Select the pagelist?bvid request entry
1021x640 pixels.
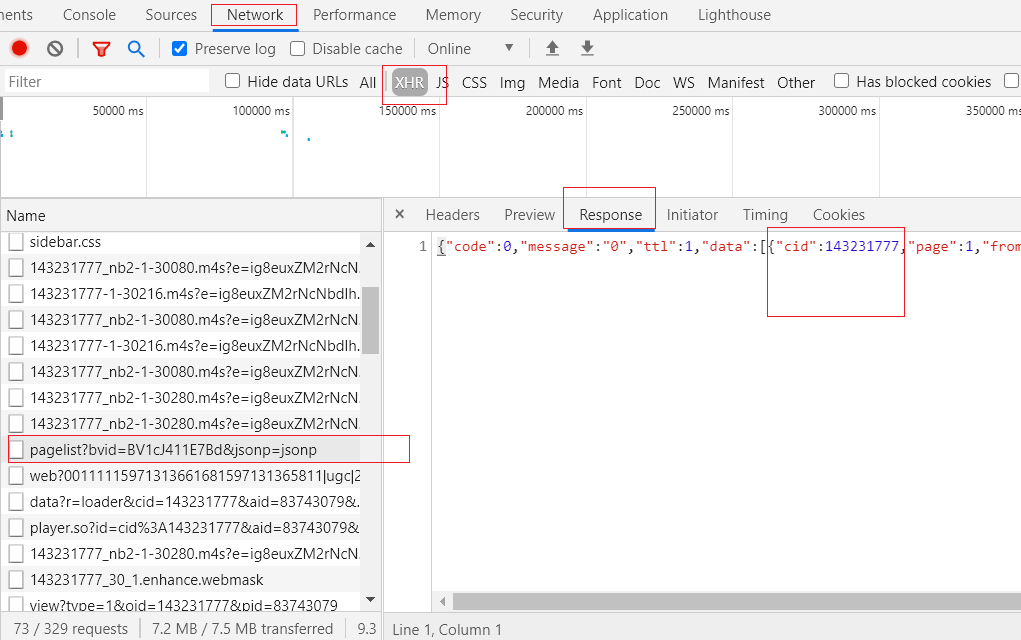tap(173, 450)
